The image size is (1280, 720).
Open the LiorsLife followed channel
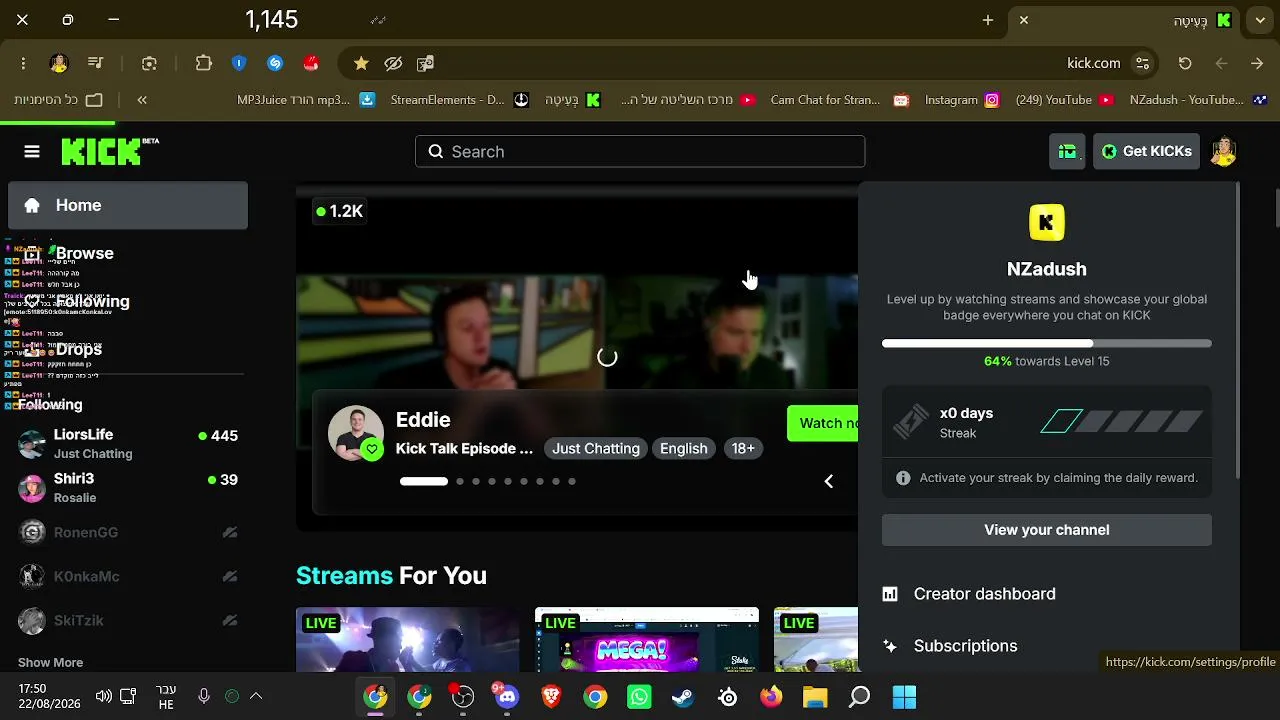pos(128,444)
